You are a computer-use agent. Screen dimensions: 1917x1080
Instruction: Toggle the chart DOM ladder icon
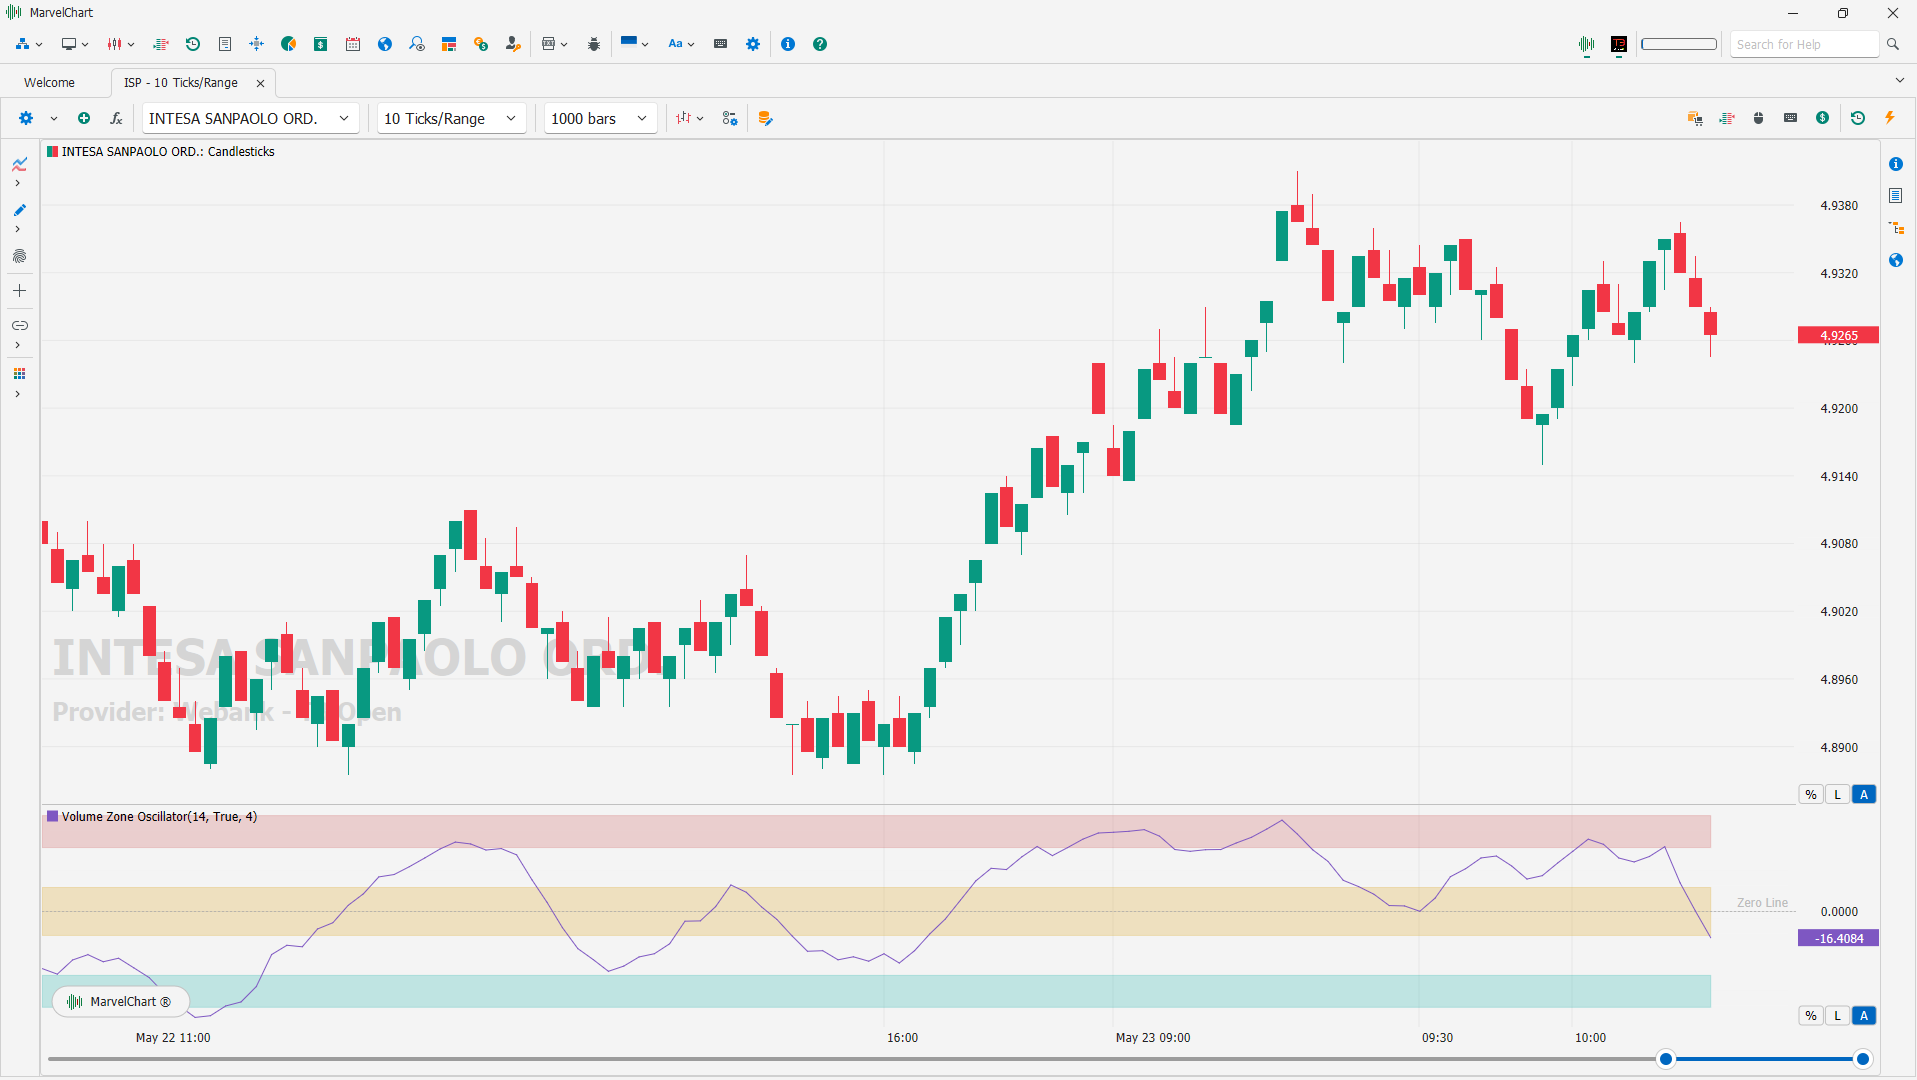pos(1727,118)
